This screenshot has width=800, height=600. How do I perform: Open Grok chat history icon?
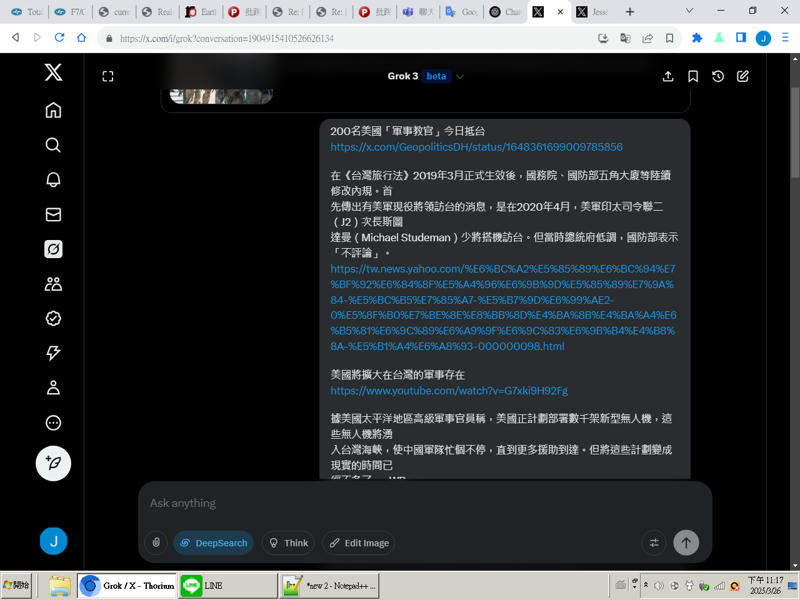point(718,76)
